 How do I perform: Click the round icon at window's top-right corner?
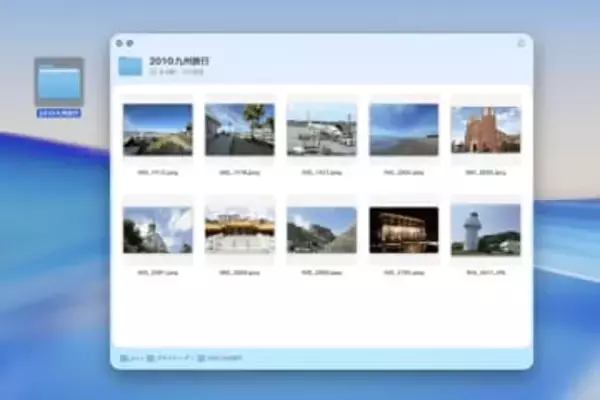(520, 43)
